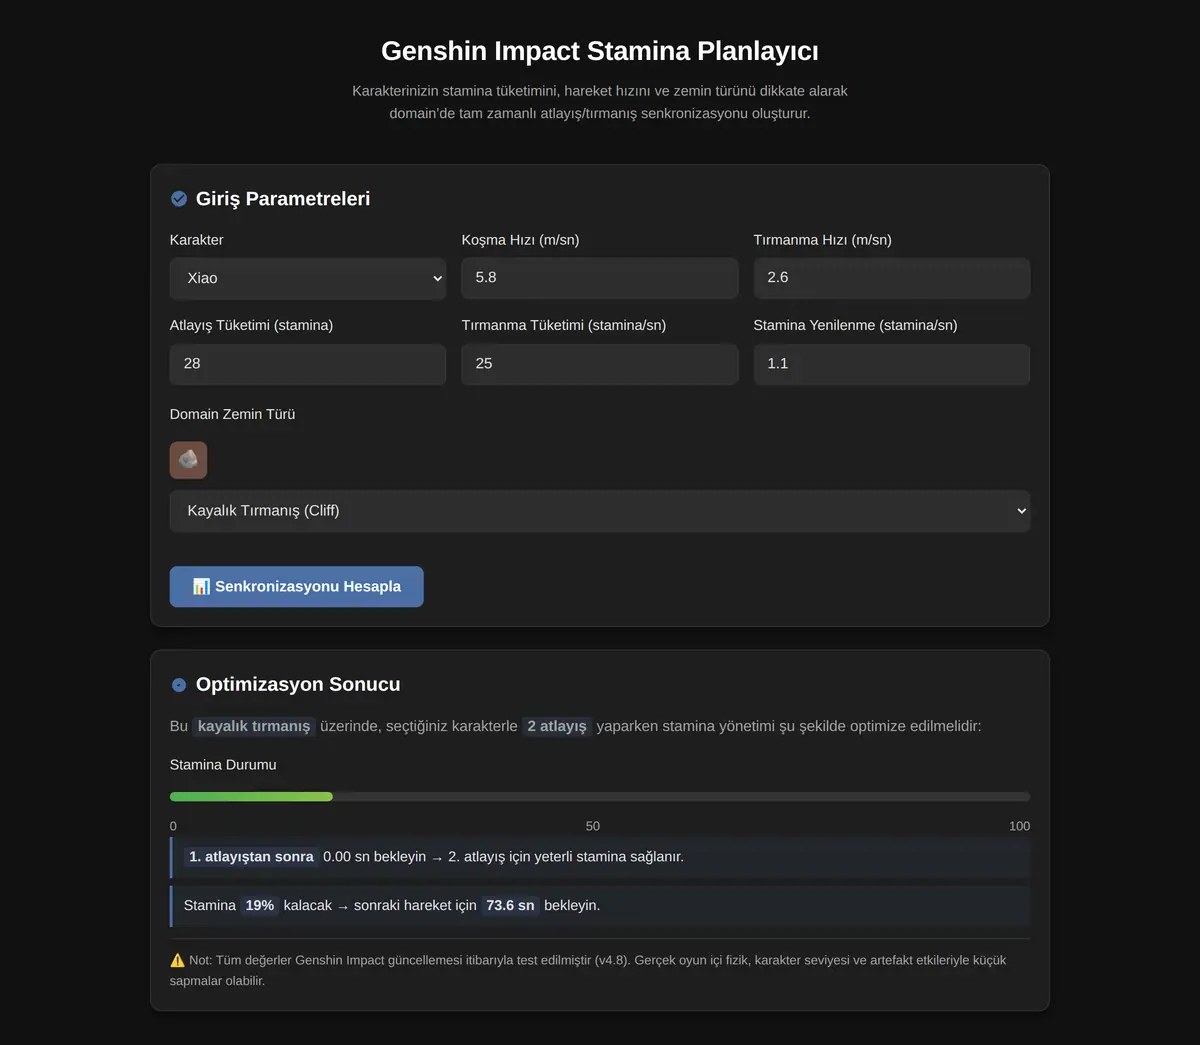1200x1045 pixels.
Task: Focus the Tırmanma Hızı input field
Action: [892, 278]
